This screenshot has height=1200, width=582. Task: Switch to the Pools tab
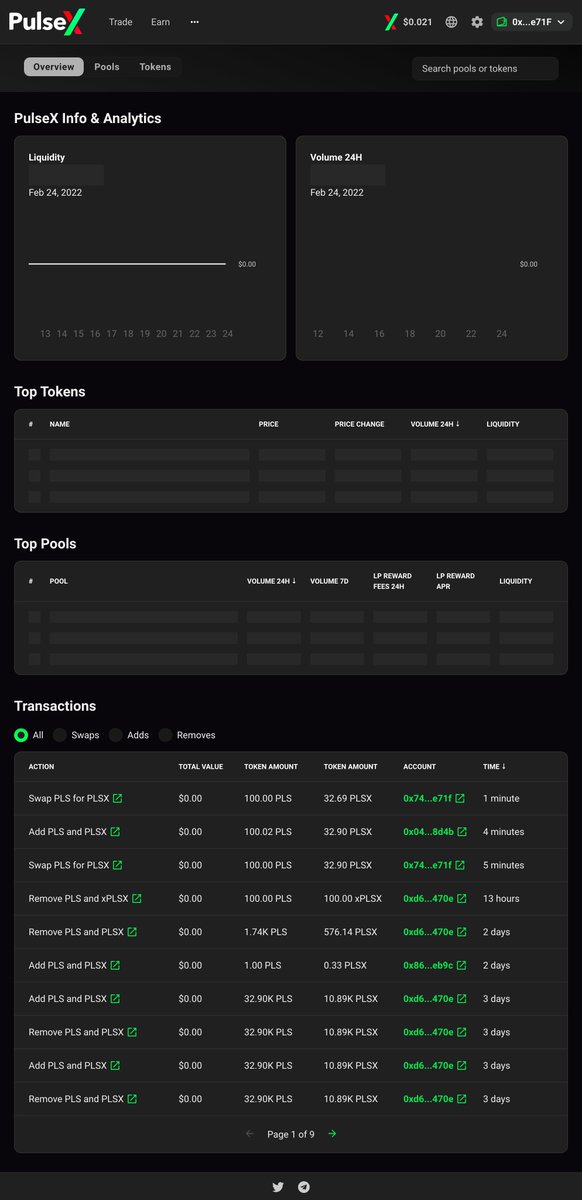coord(107,67)
